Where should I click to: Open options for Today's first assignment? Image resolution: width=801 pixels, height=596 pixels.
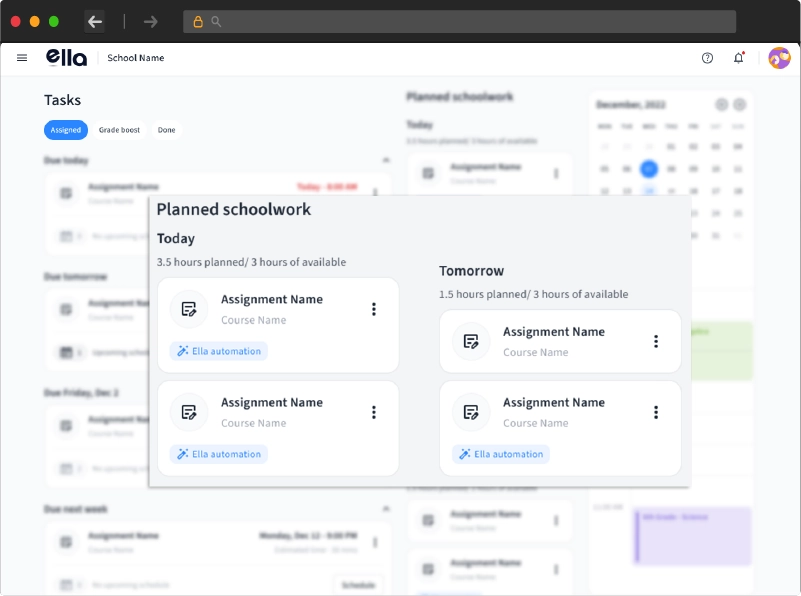[374, 309]
